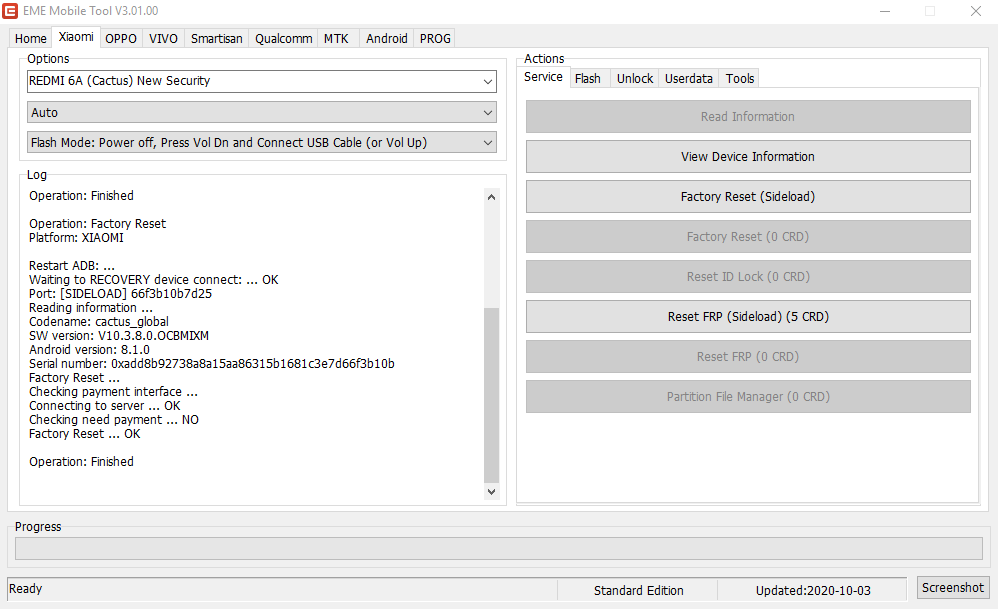Screen dimensions: 998x609
Task: Start Factory Reset (Sideload)
Action: tap(748, 197)
